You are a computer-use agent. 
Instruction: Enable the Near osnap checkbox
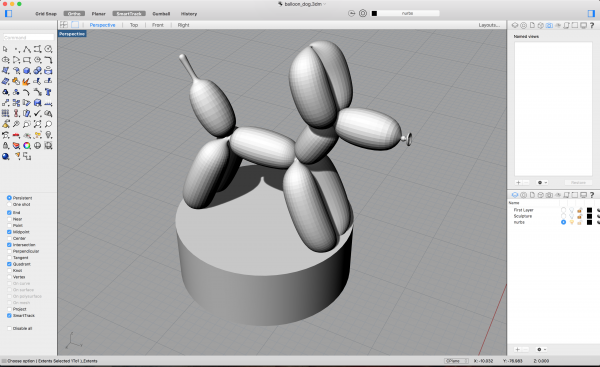tap(9, 219)
